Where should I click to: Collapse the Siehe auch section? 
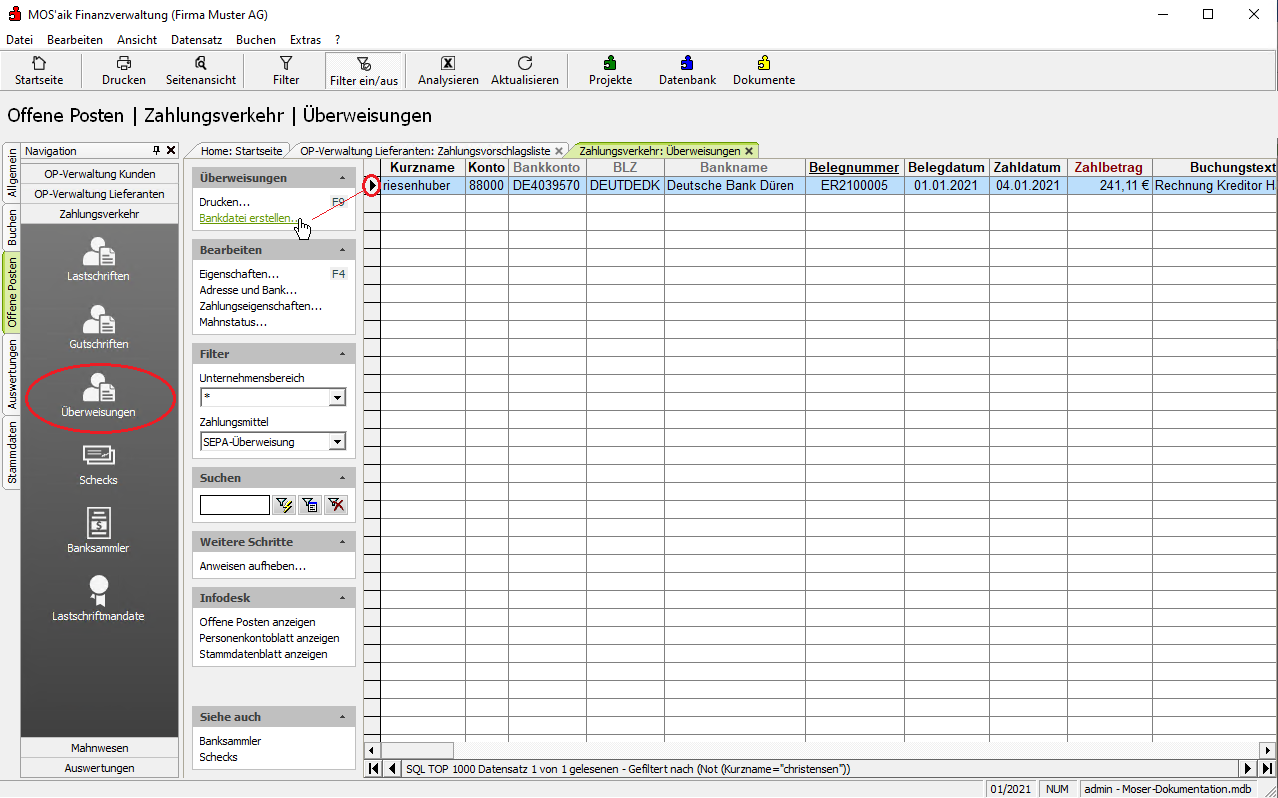343,717
